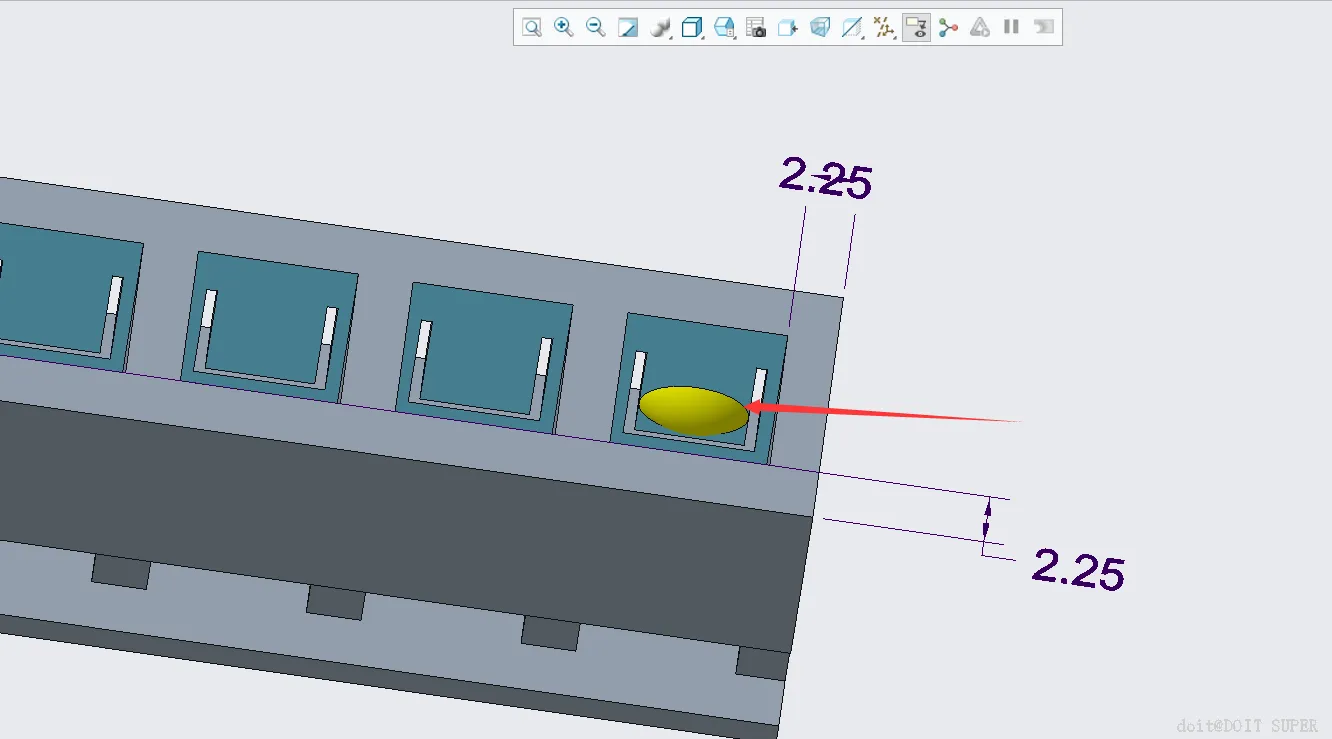
Task: Click the Pause simulation icon
Action: point(1012,28)
